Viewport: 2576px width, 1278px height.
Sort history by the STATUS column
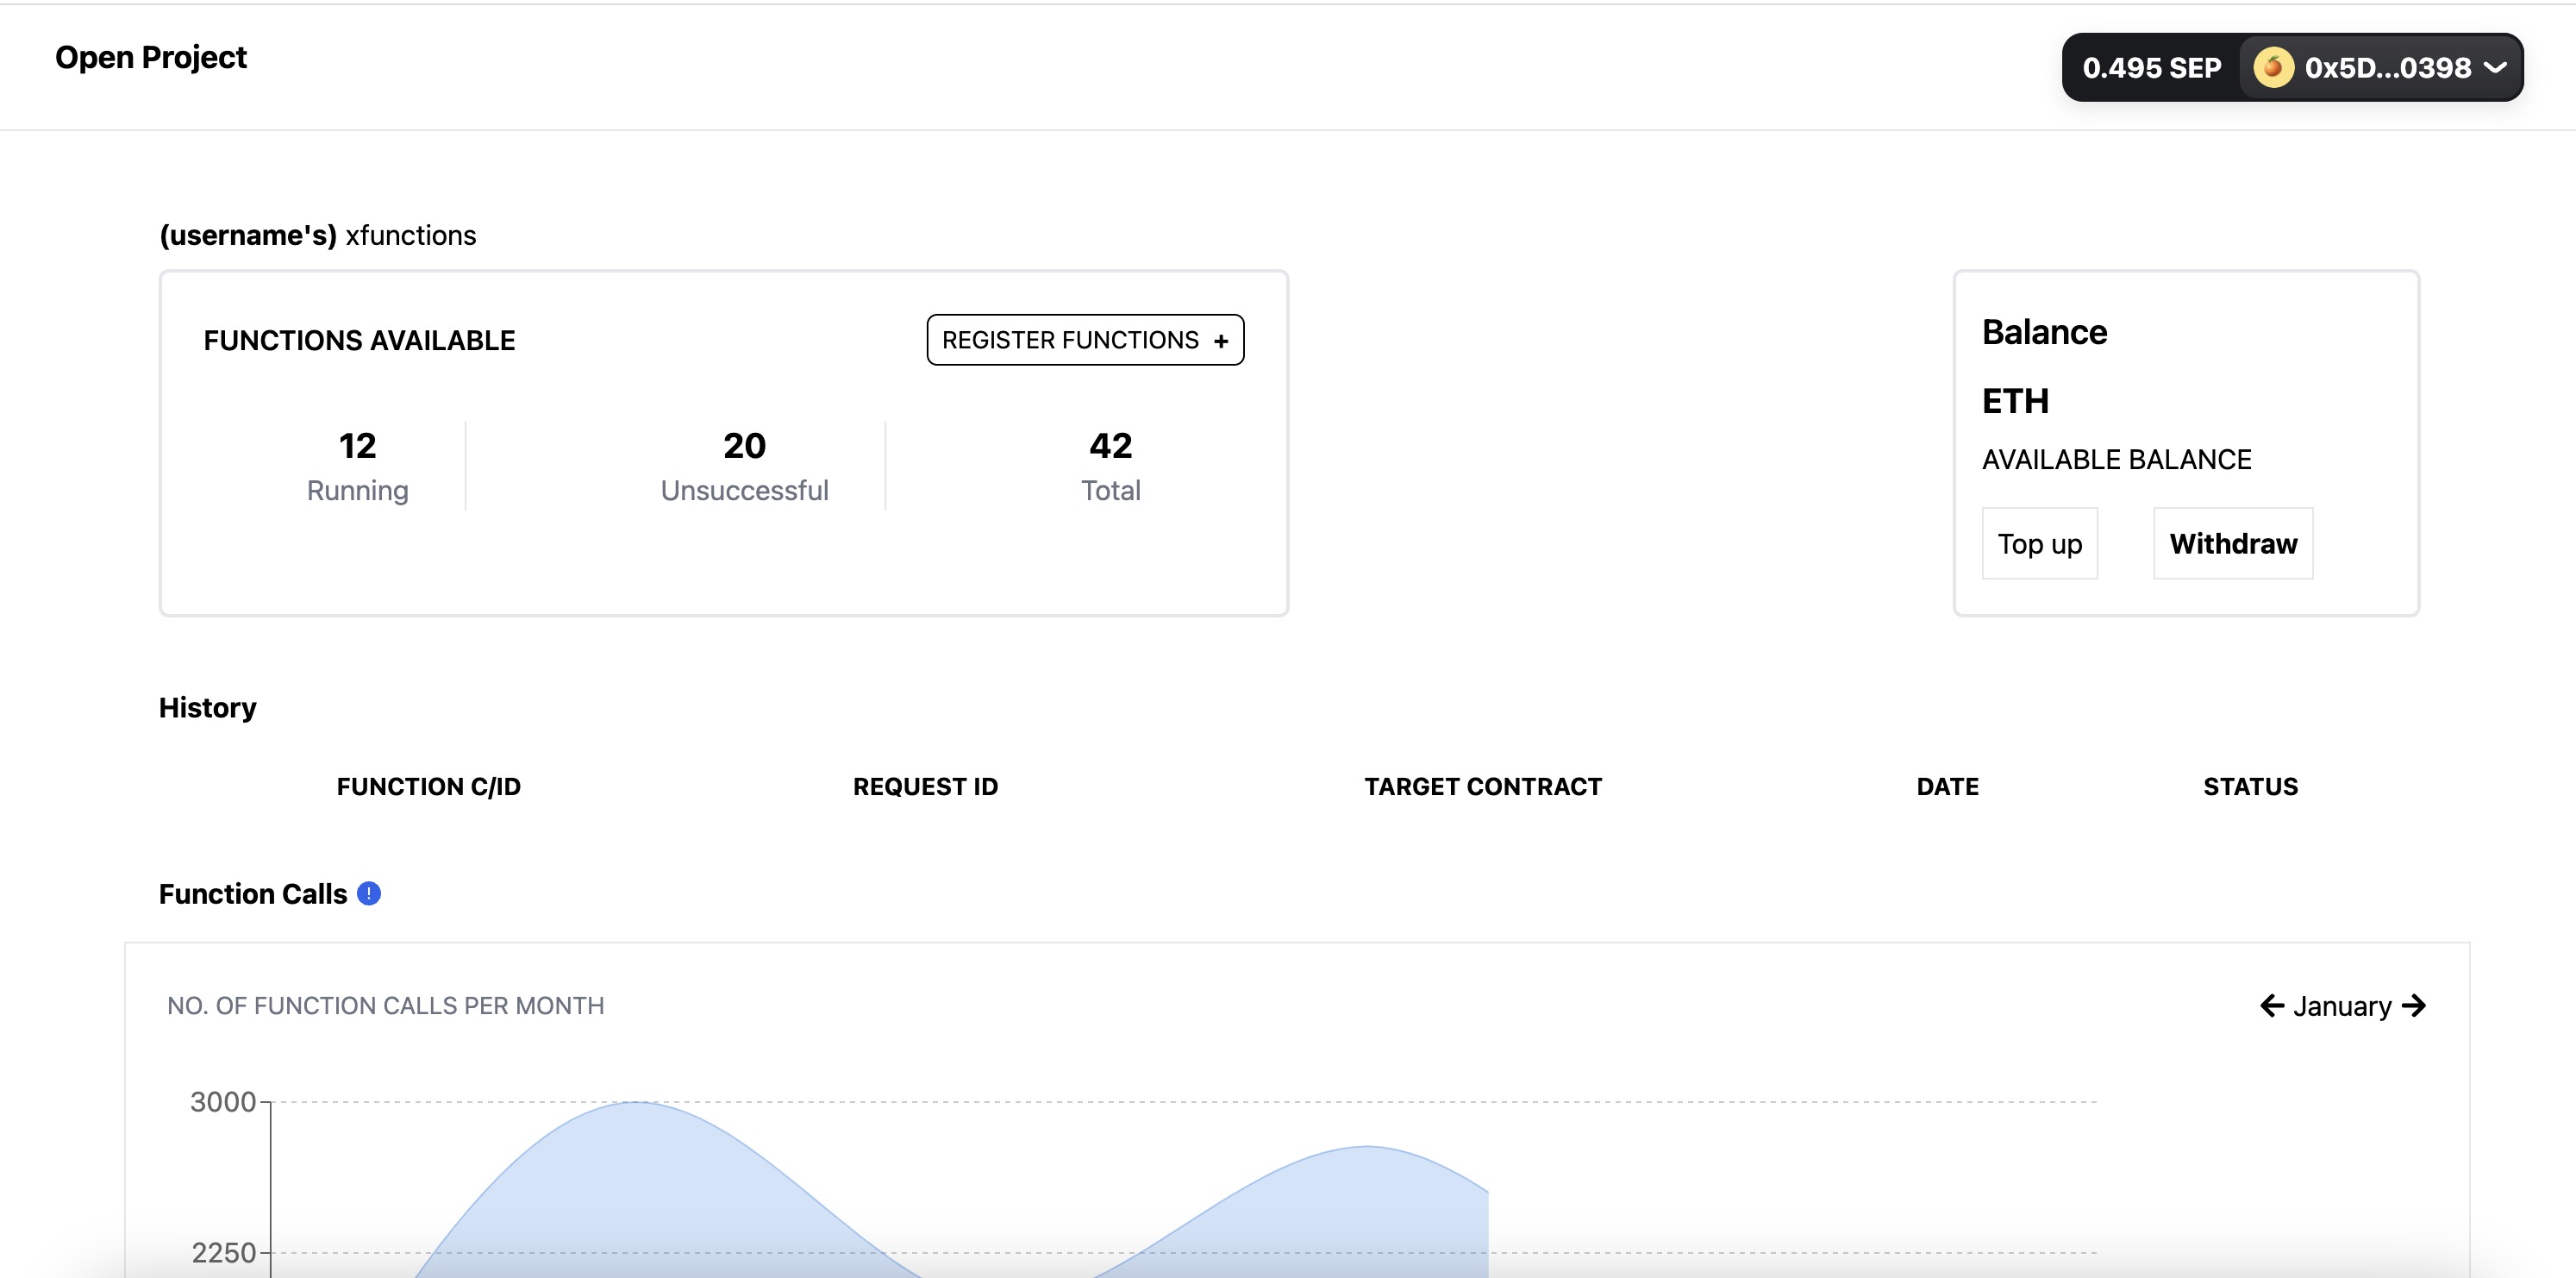click(2248, 786)
